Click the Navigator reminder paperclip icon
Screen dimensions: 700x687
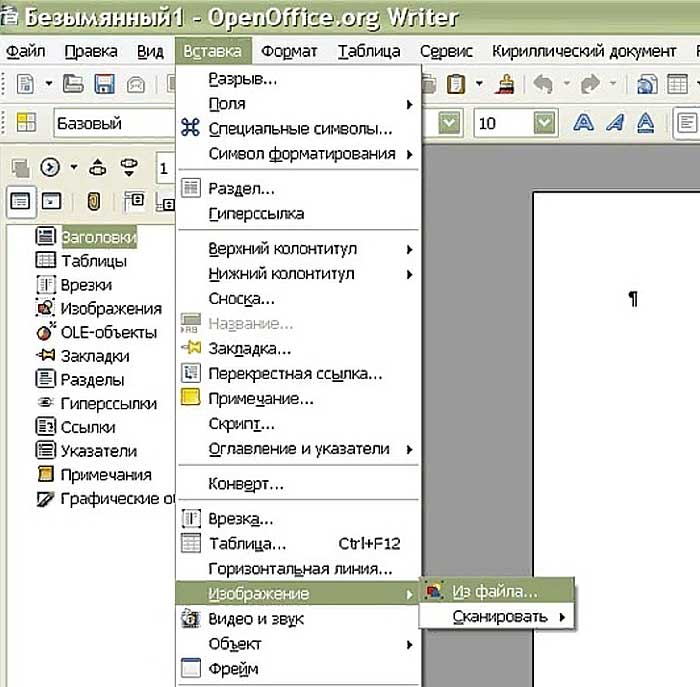point(94,201)
